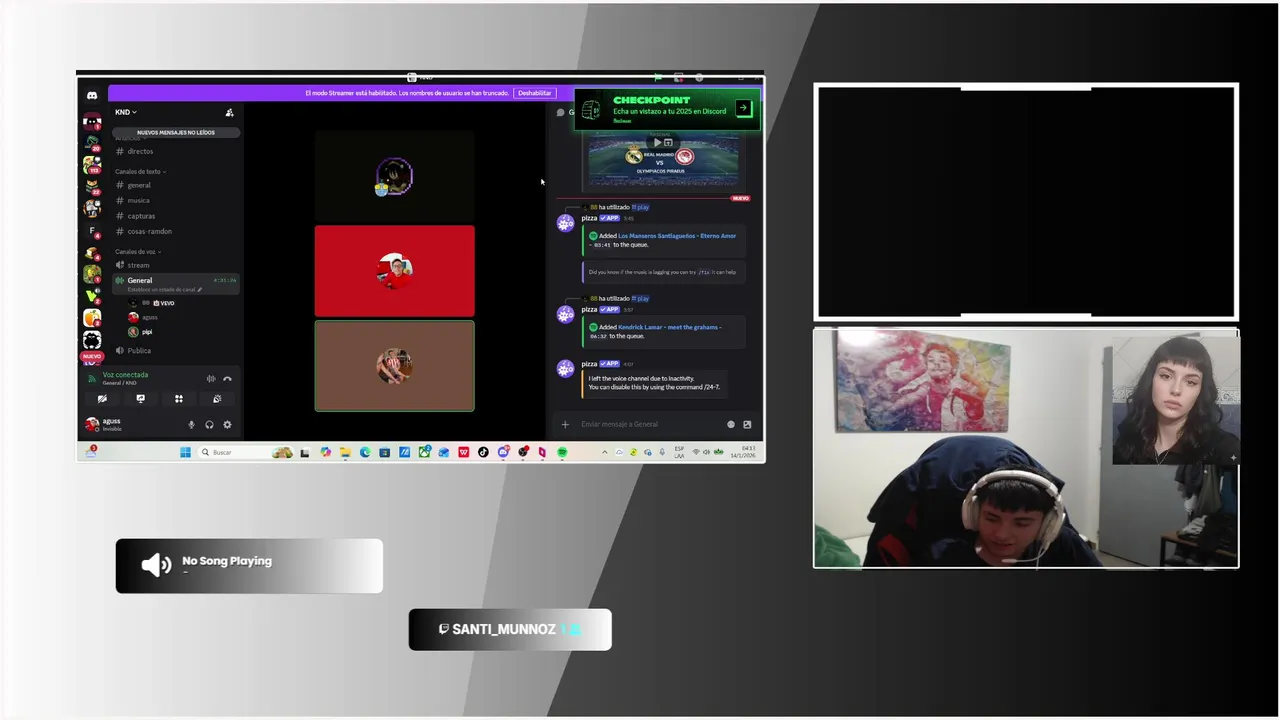The image size is (1280, 720).
Task: Open Microsoft Edge from the taskbar
Action: tap(365, 452)
